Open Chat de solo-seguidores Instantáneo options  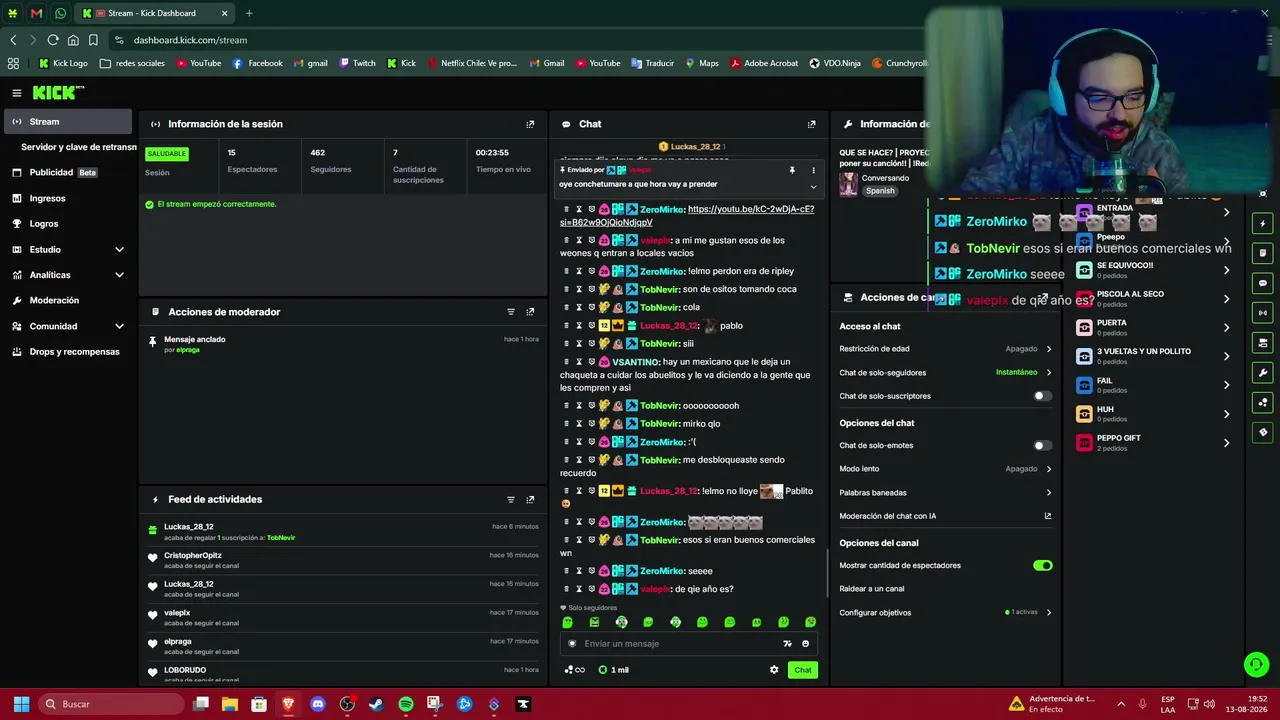(945, 373)
